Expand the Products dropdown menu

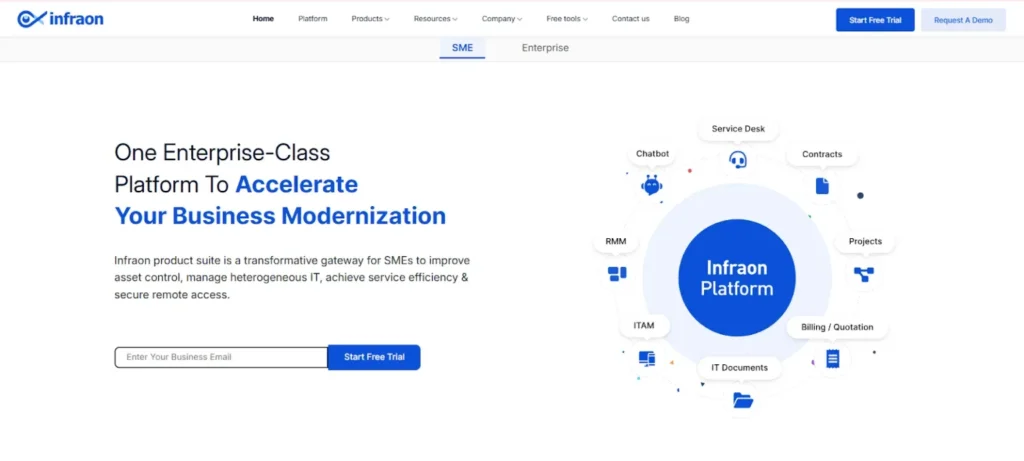(370, 19)
